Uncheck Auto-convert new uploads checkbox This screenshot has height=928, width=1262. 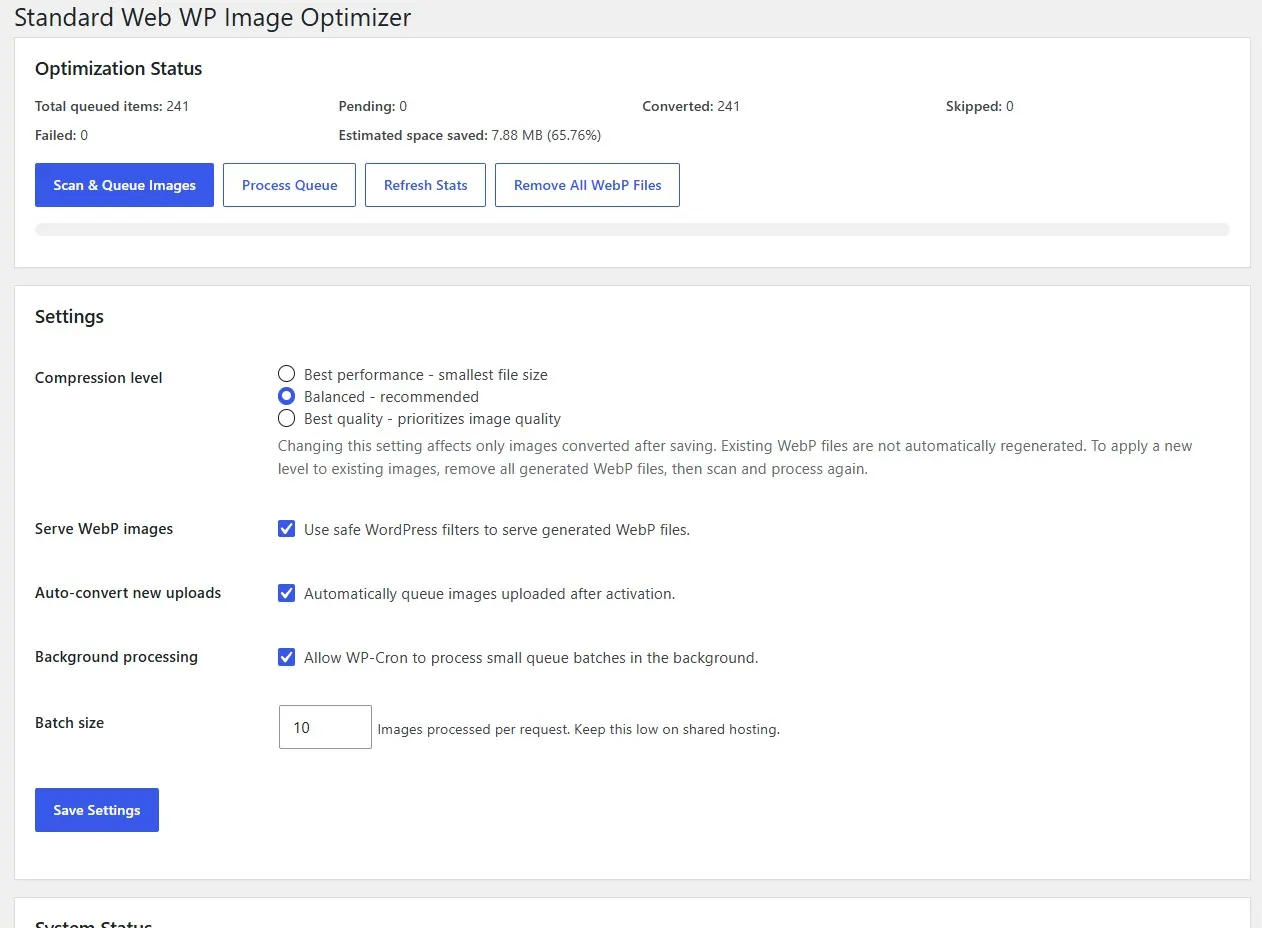pyautogui.click(x=287, y=593)
